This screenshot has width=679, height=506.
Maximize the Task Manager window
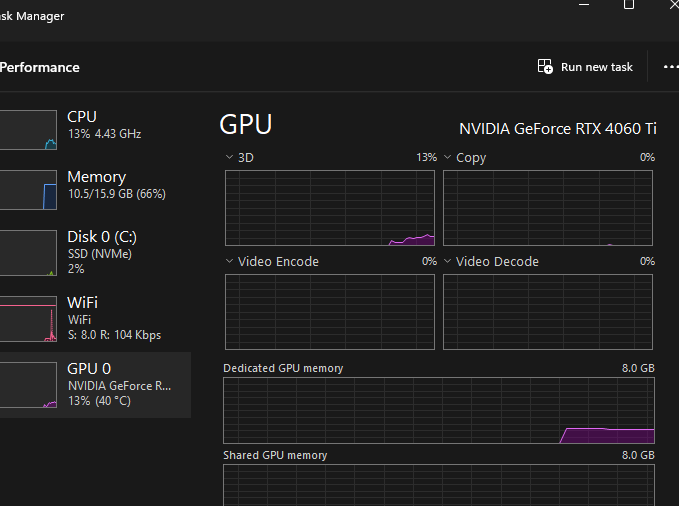click(629, 5)
